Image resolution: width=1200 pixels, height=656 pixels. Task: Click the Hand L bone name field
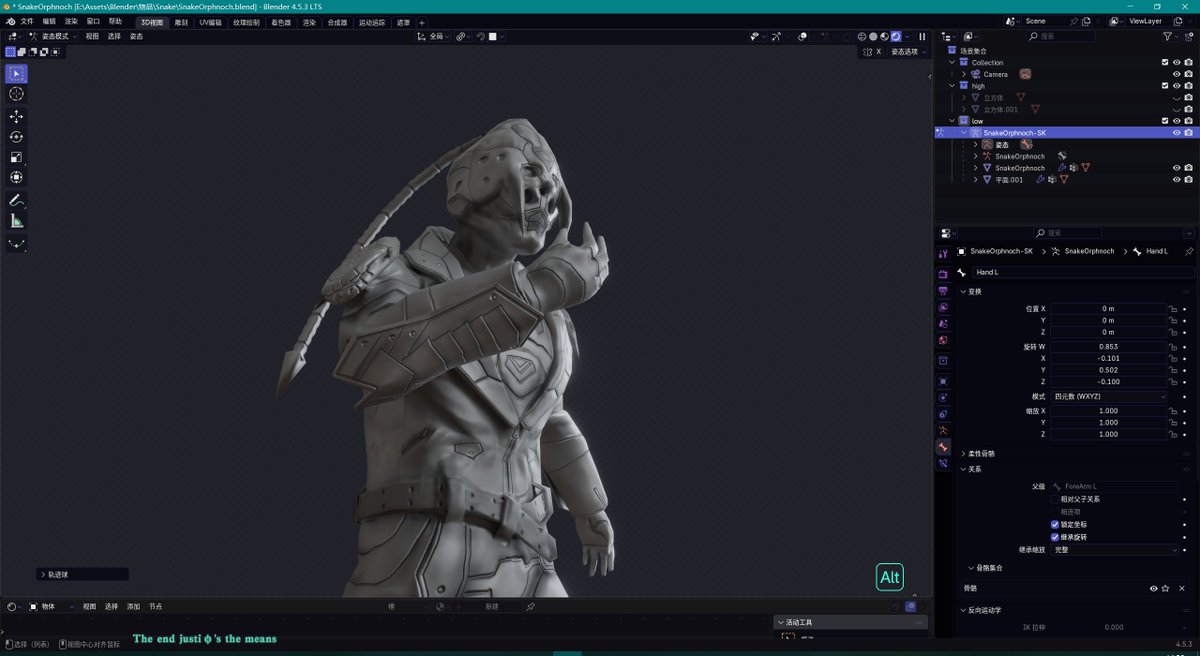tap(1084, 272)
